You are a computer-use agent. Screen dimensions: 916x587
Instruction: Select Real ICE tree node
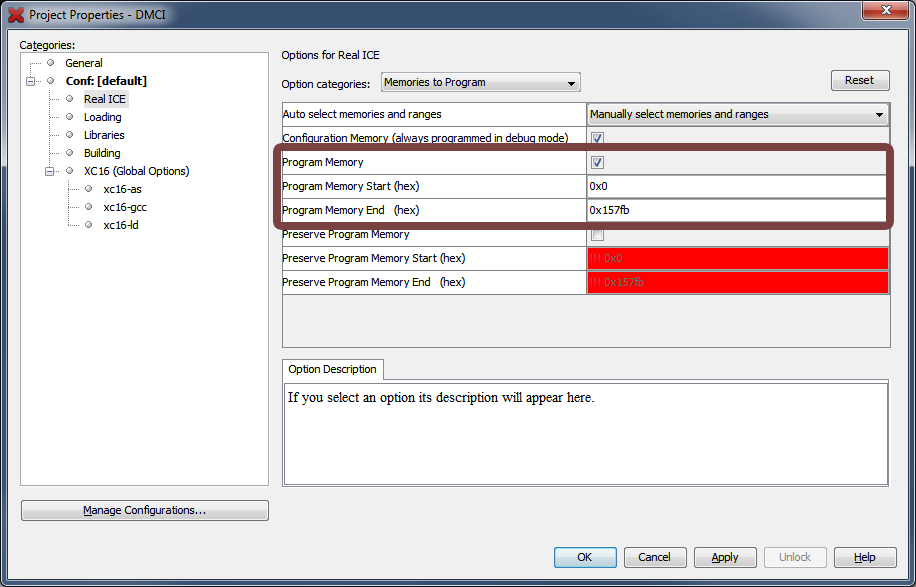coord(104,99)
